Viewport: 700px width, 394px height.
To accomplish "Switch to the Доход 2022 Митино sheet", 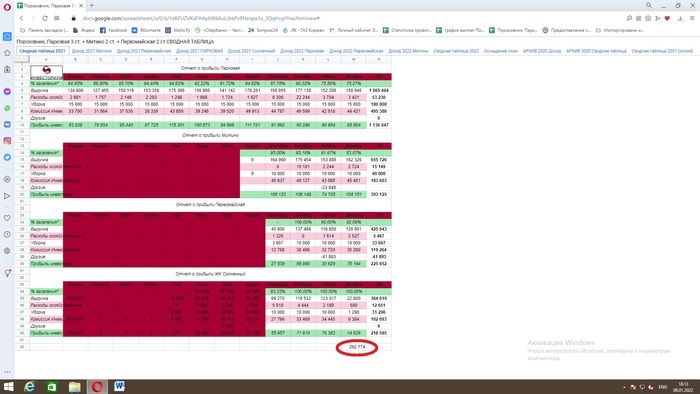I will (x=408, y=51).
